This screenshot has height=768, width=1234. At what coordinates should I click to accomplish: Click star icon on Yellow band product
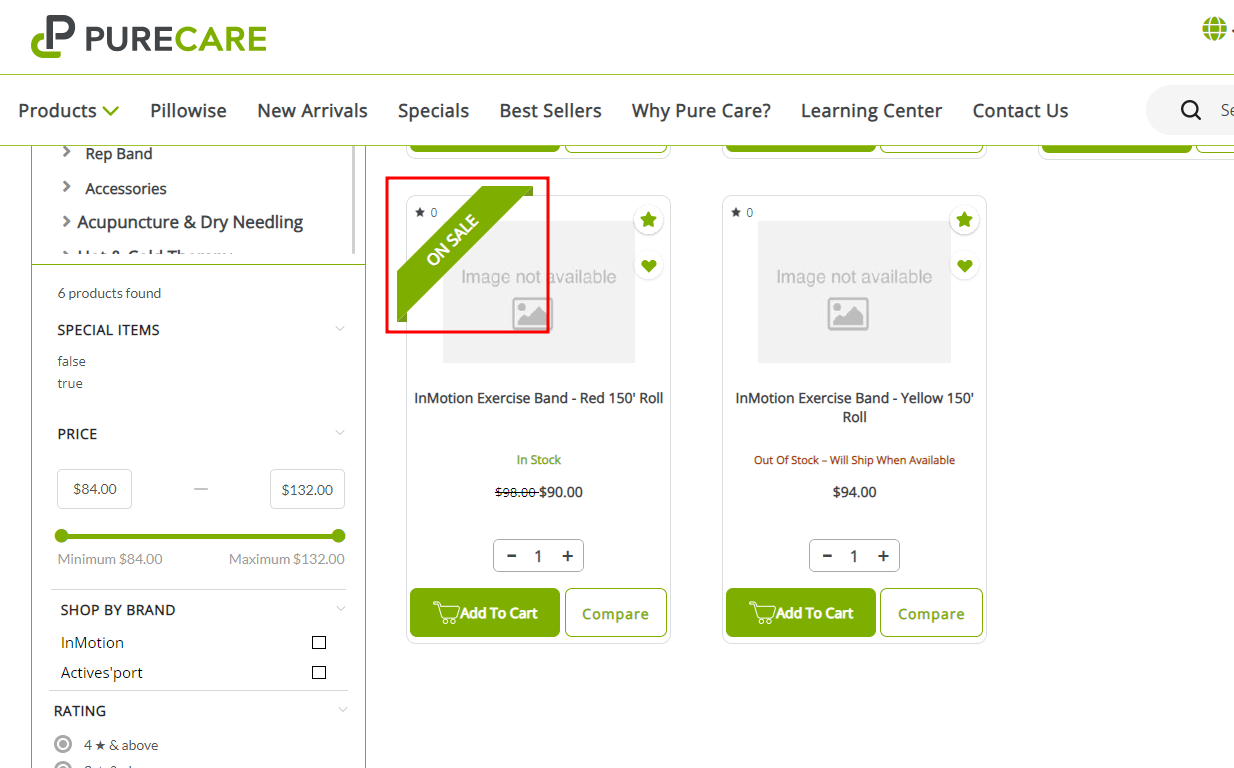coord(964,220)
